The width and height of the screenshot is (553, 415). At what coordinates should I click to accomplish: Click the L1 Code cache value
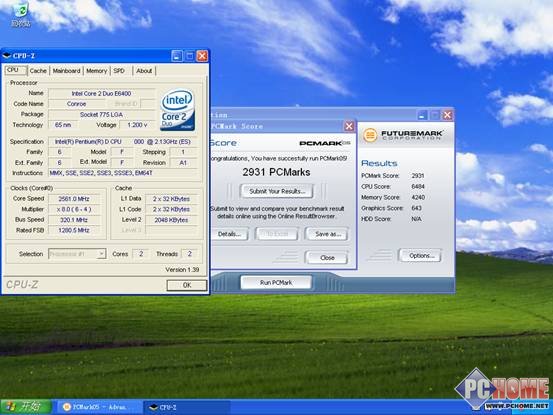pos(171,209)
